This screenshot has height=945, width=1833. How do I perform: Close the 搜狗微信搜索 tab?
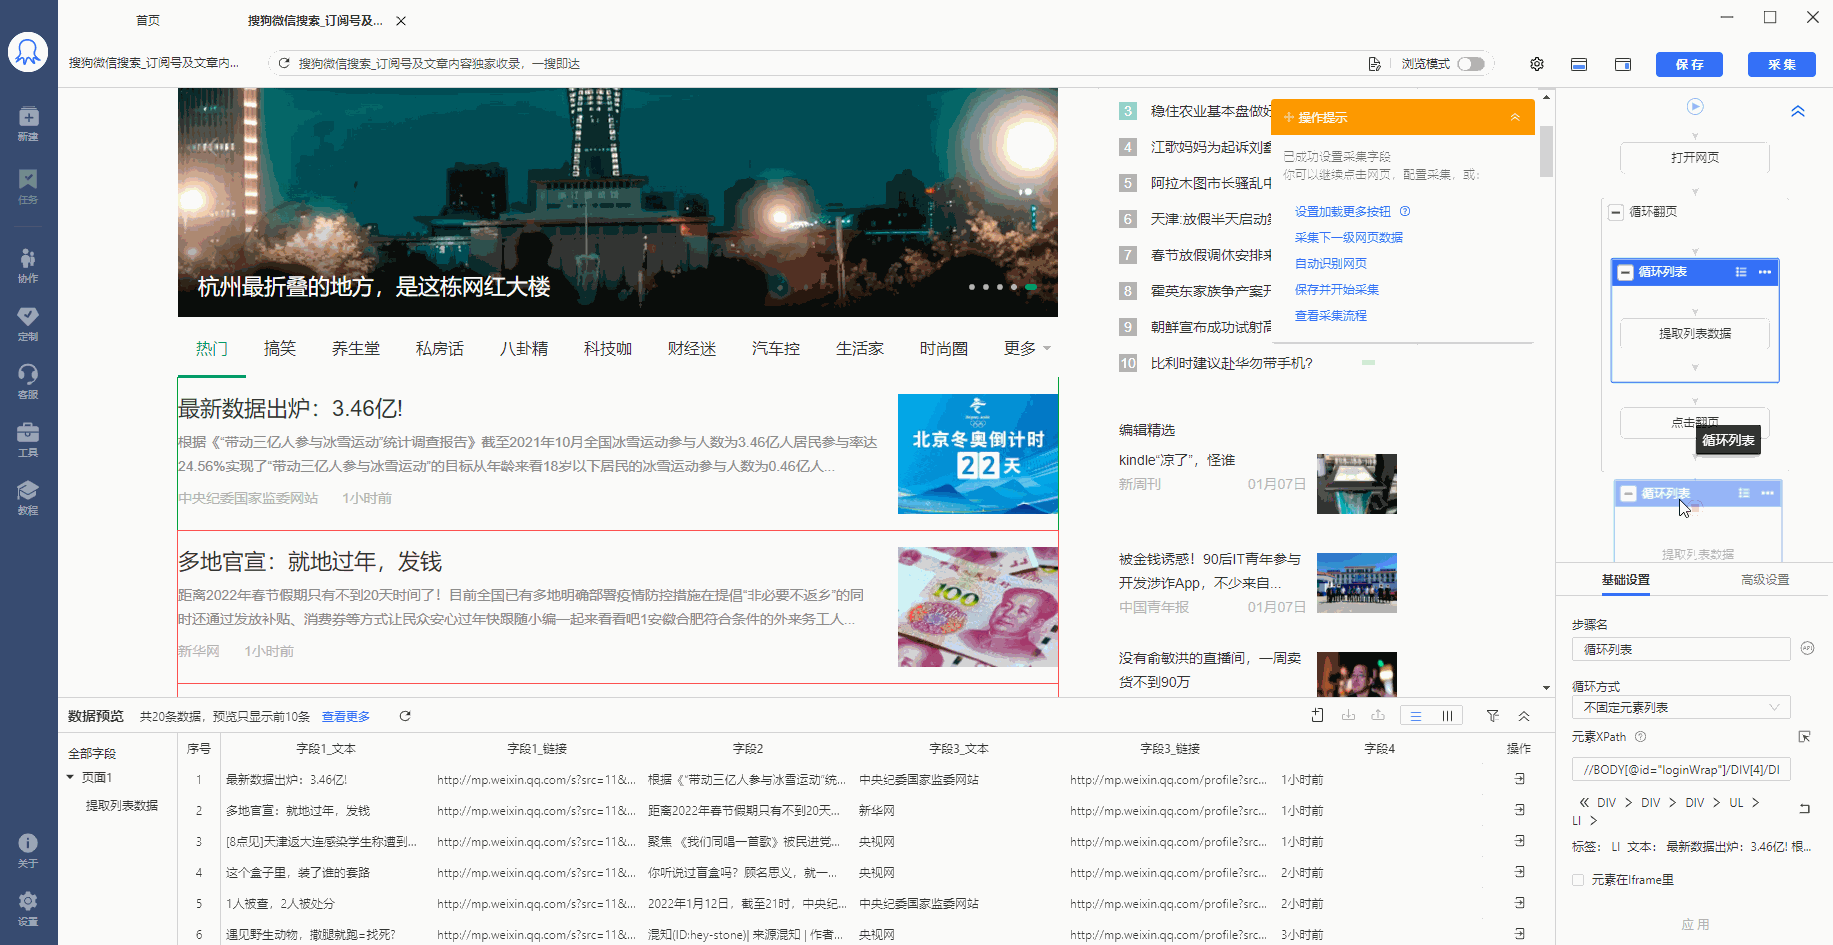click(x=401, y=20)
